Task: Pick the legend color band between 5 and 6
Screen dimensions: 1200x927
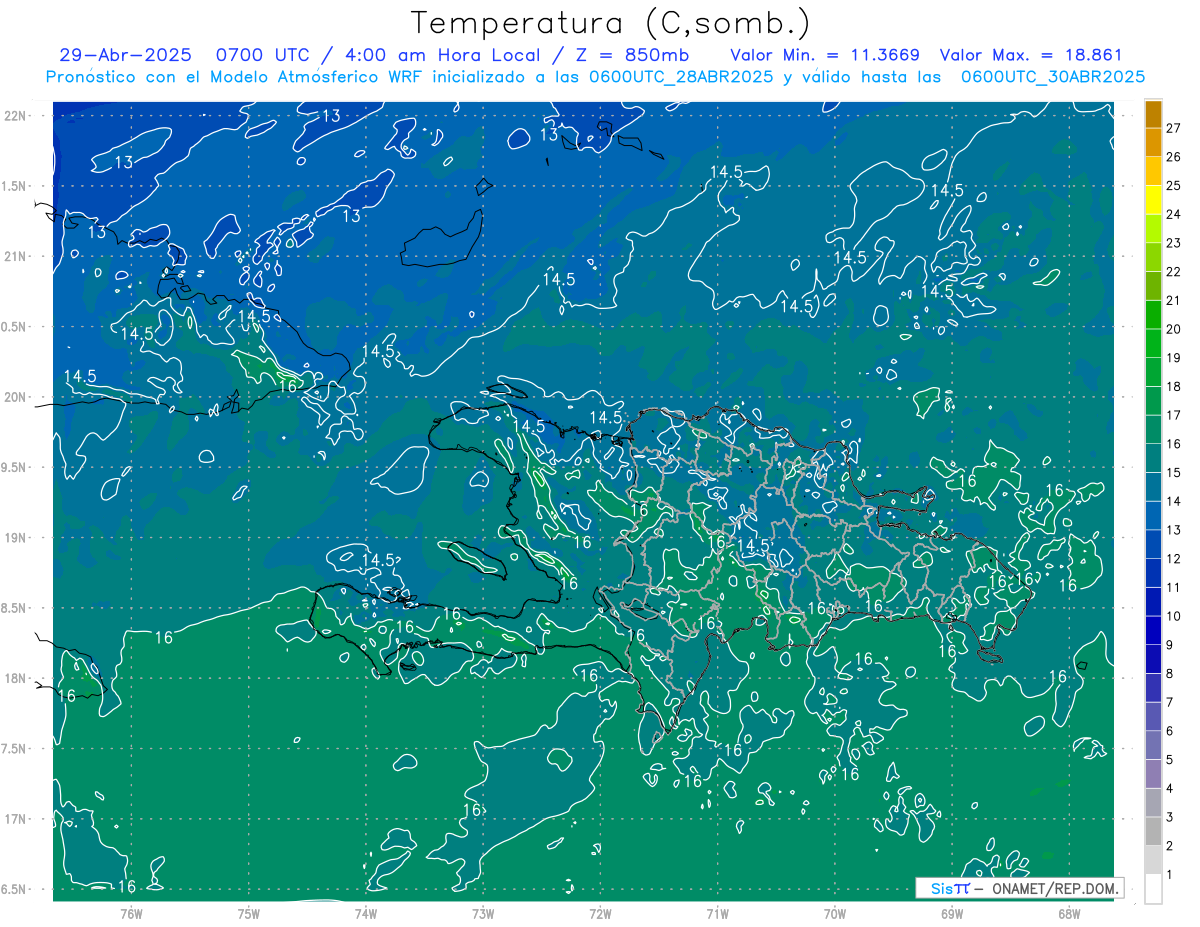Action: (1153, 746)
